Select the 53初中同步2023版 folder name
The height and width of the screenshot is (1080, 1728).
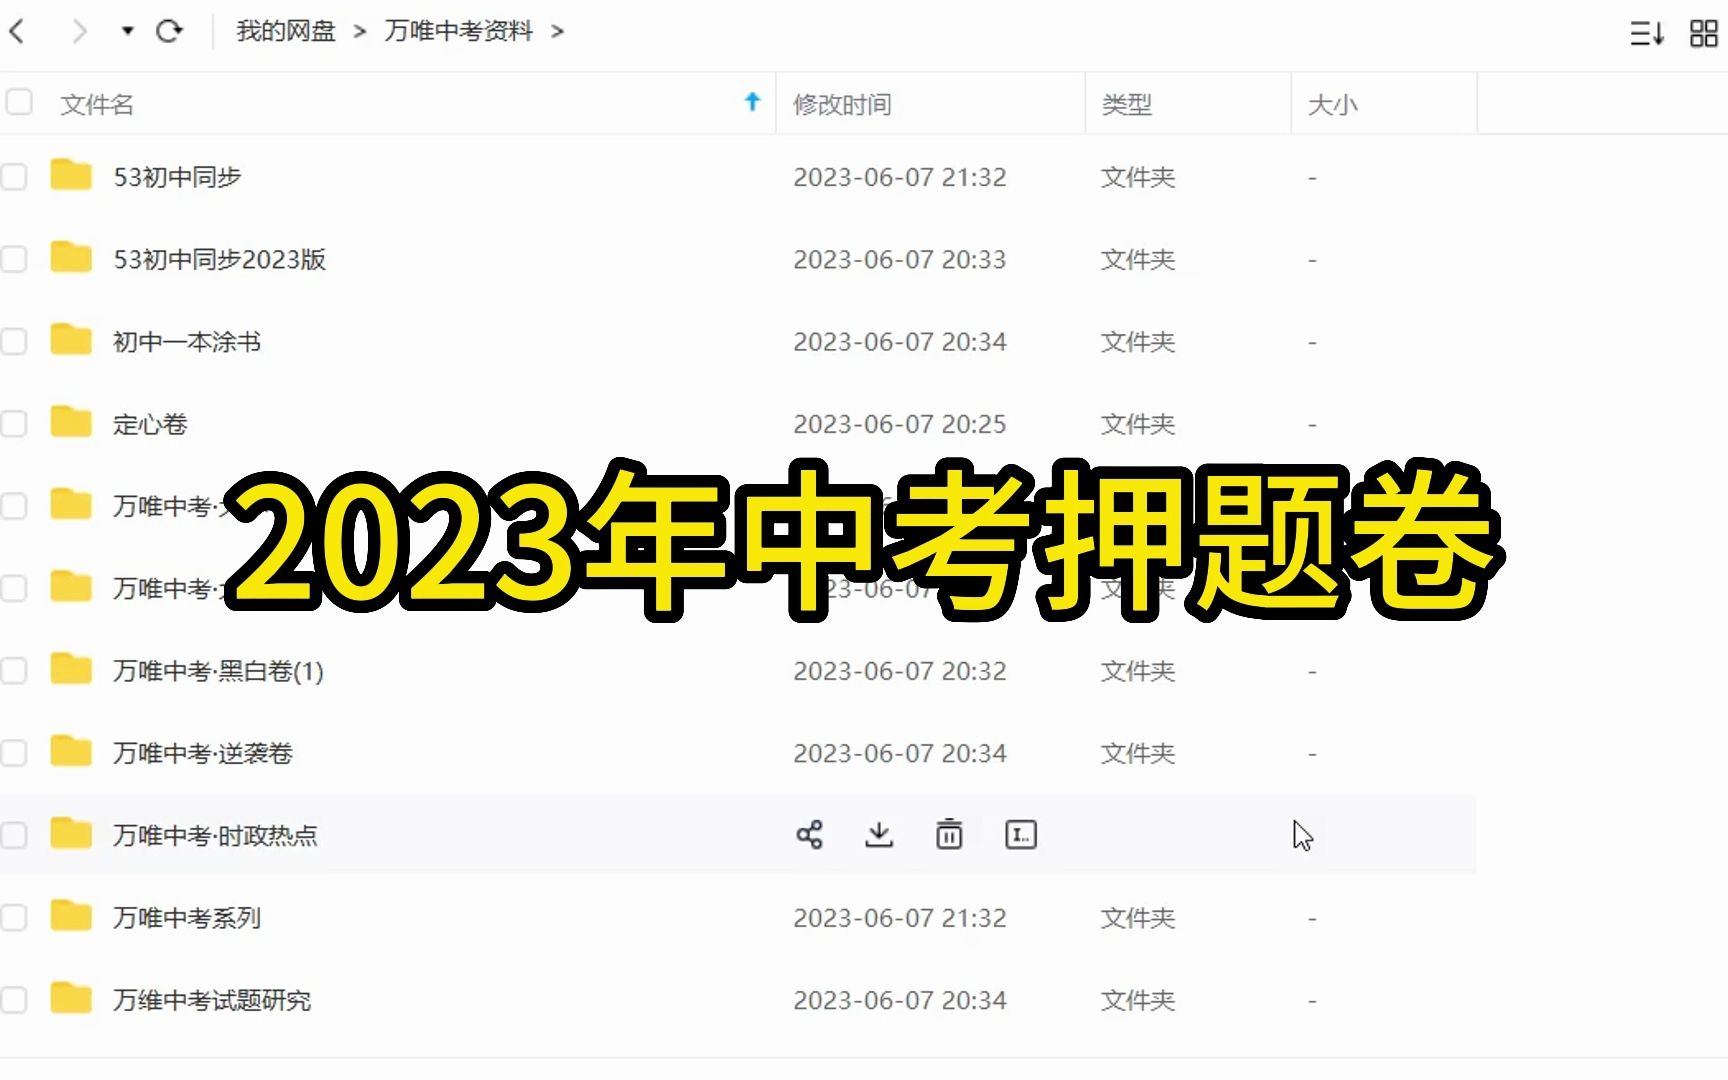[x=220, y=260]
